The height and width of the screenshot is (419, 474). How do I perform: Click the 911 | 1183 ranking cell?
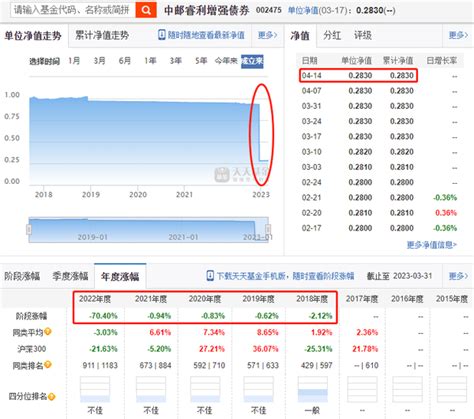pos(100,365)
